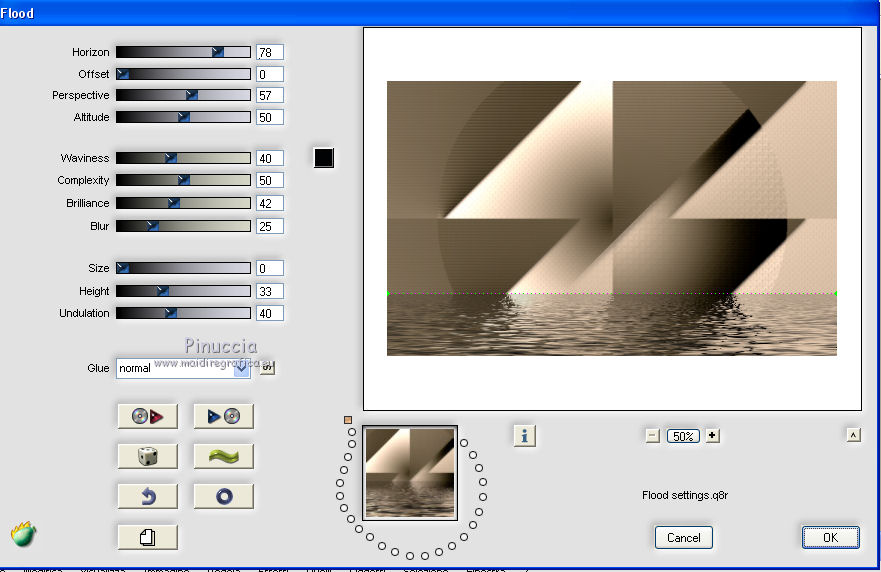Open the load preset disc button
This screenshot has width=881, height=572.
coord(148,416)
